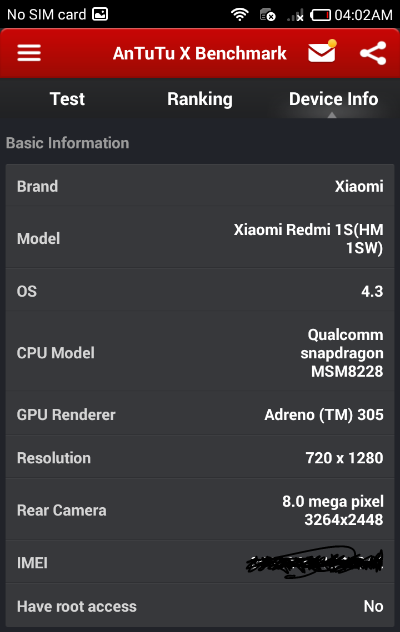This screenshot has width=400, height=632.
Task: Open the hamburger menu icon
Action: point(29,53)
